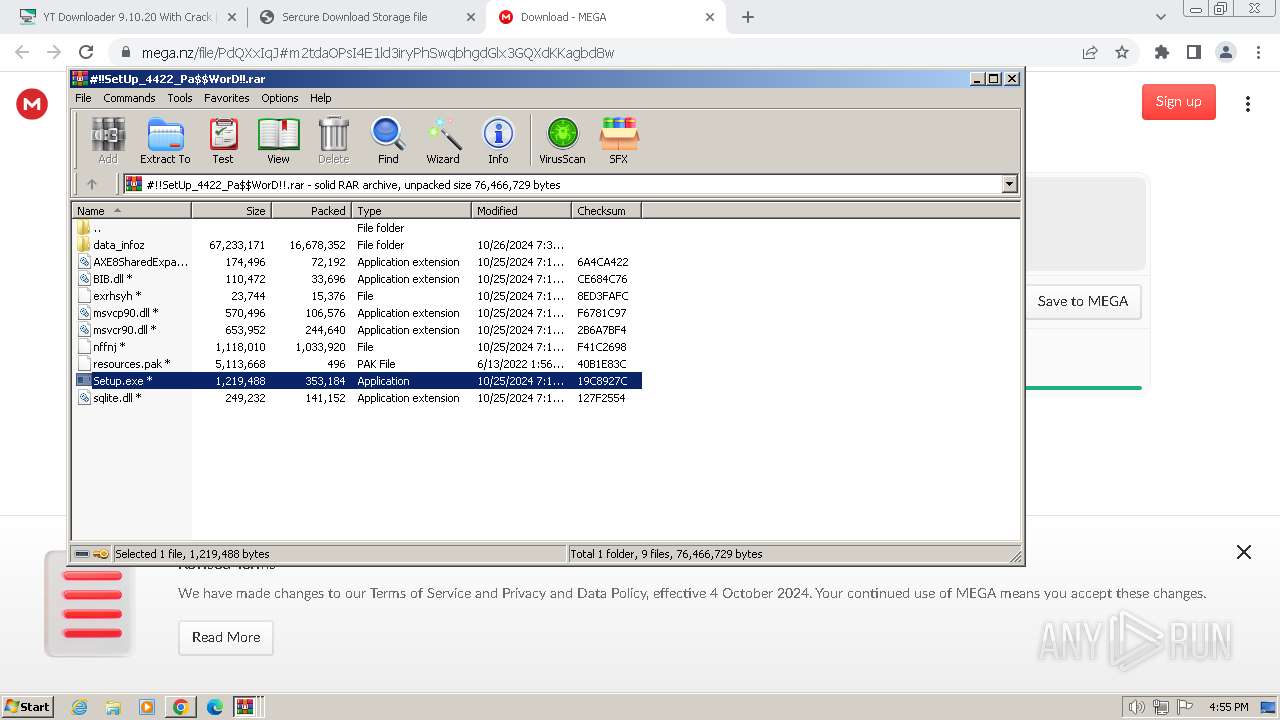Viewport: 1280px width, 720px height.
Task: Click the browser back arrow
Action: [x=22, y=53]
